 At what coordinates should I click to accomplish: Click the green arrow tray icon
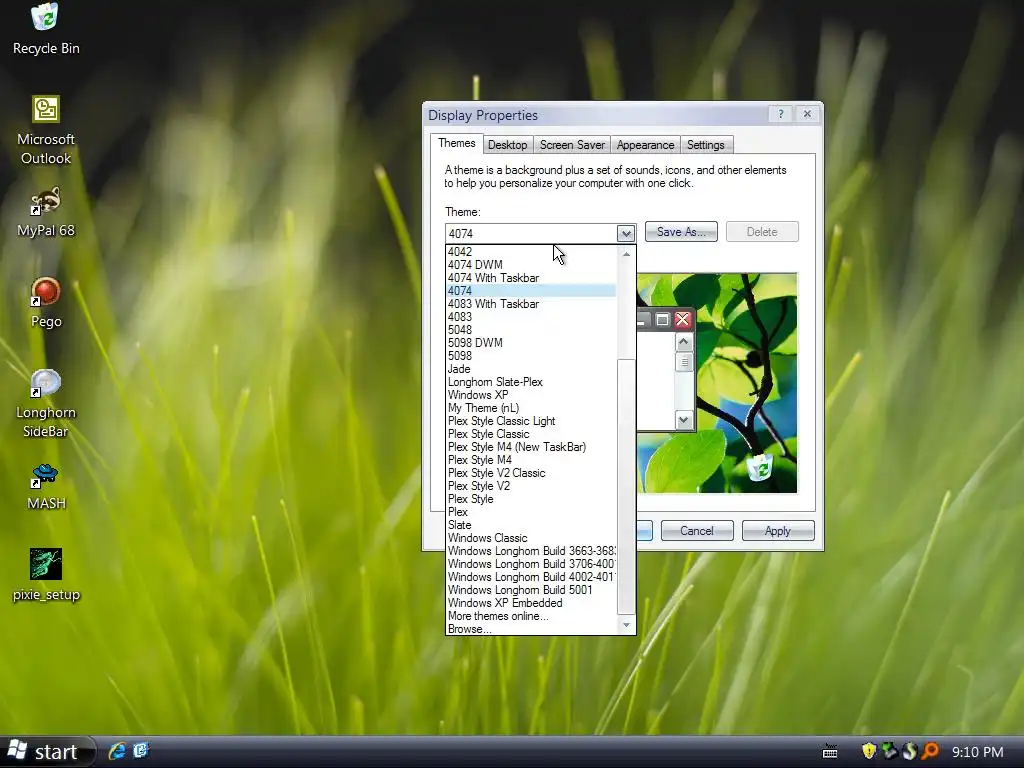click(x=889, y=751)
